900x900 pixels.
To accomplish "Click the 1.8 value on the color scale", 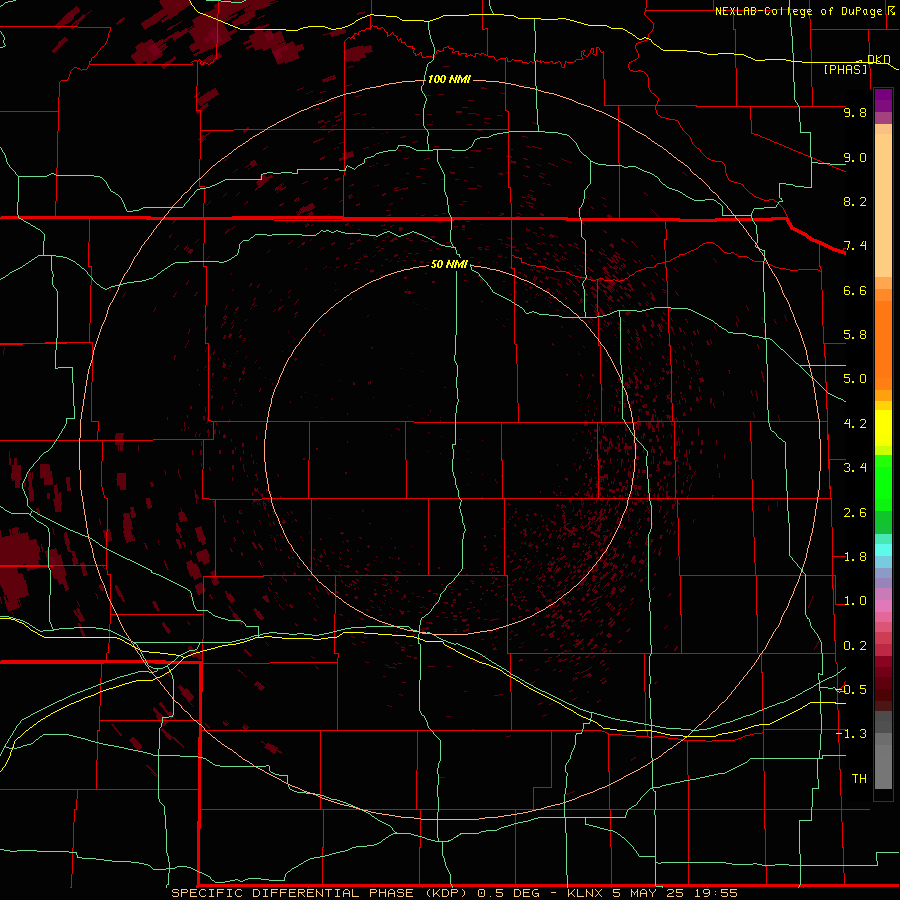I will (855, 557).
